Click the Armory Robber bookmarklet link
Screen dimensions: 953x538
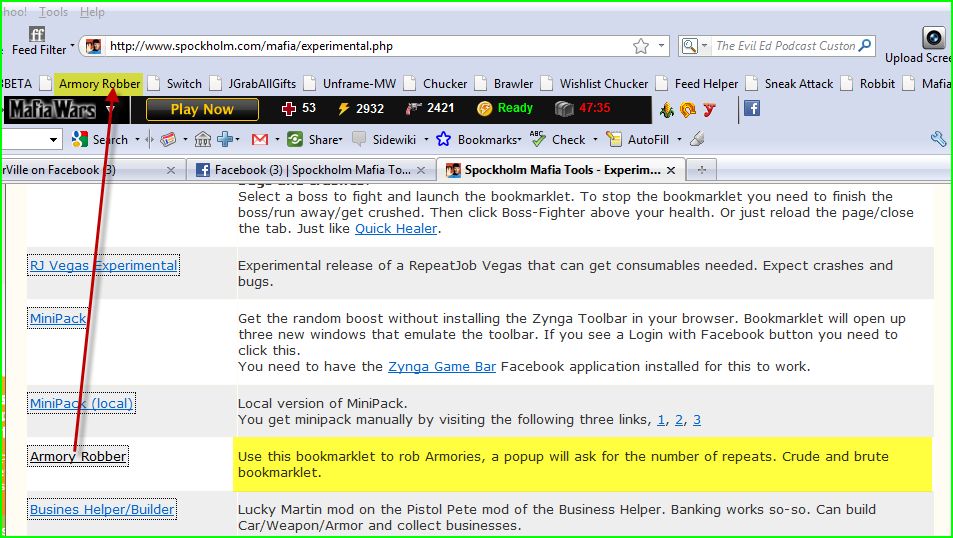pos(78,457)
